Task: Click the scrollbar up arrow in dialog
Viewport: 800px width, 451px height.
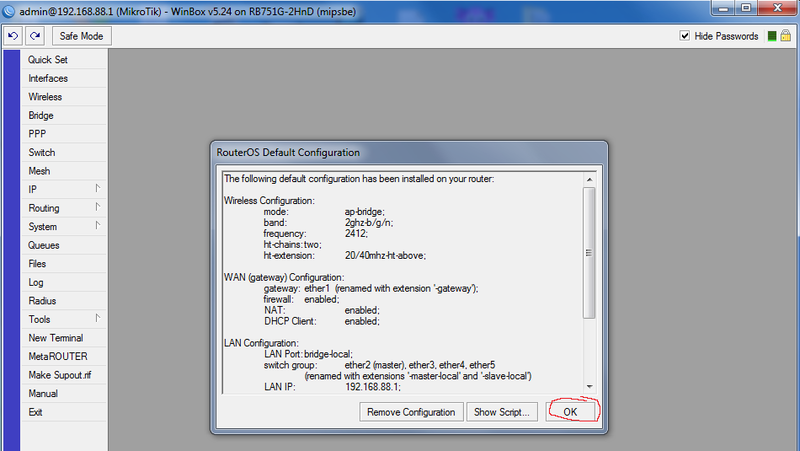Action: [589, 180]
